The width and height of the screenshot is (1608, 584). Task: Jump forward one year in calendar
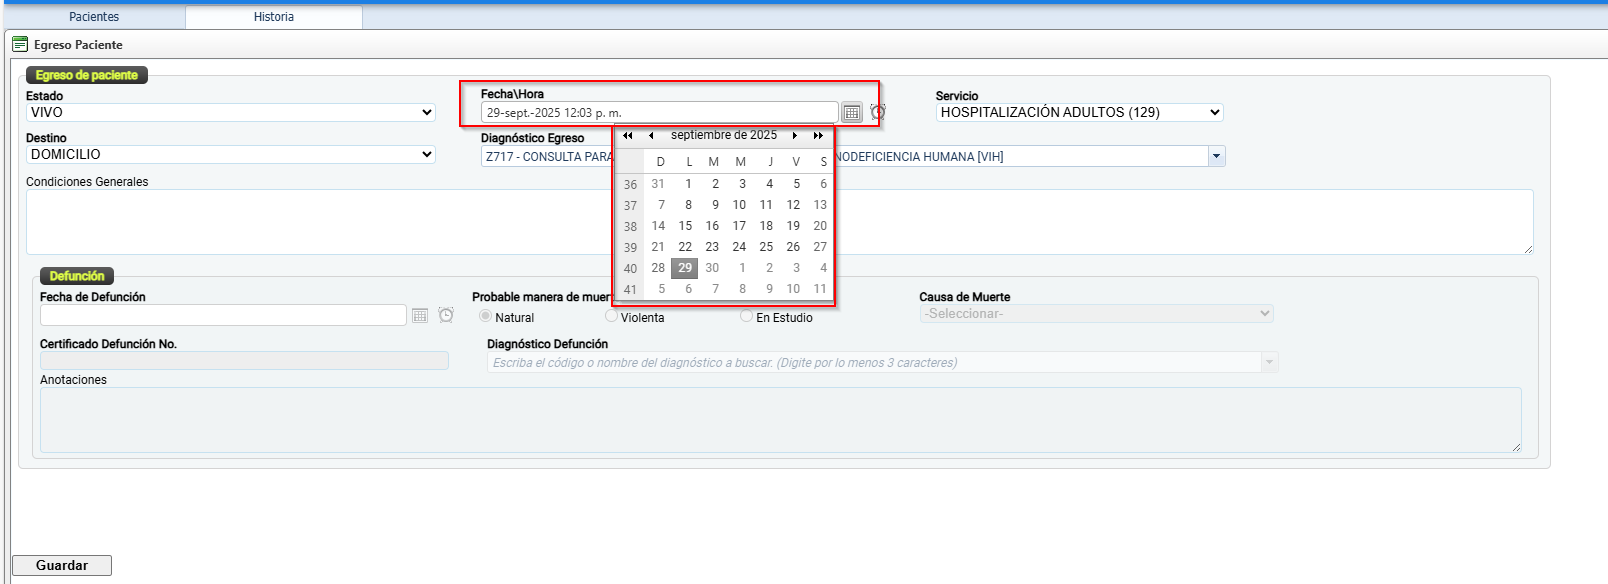(818, 136)
